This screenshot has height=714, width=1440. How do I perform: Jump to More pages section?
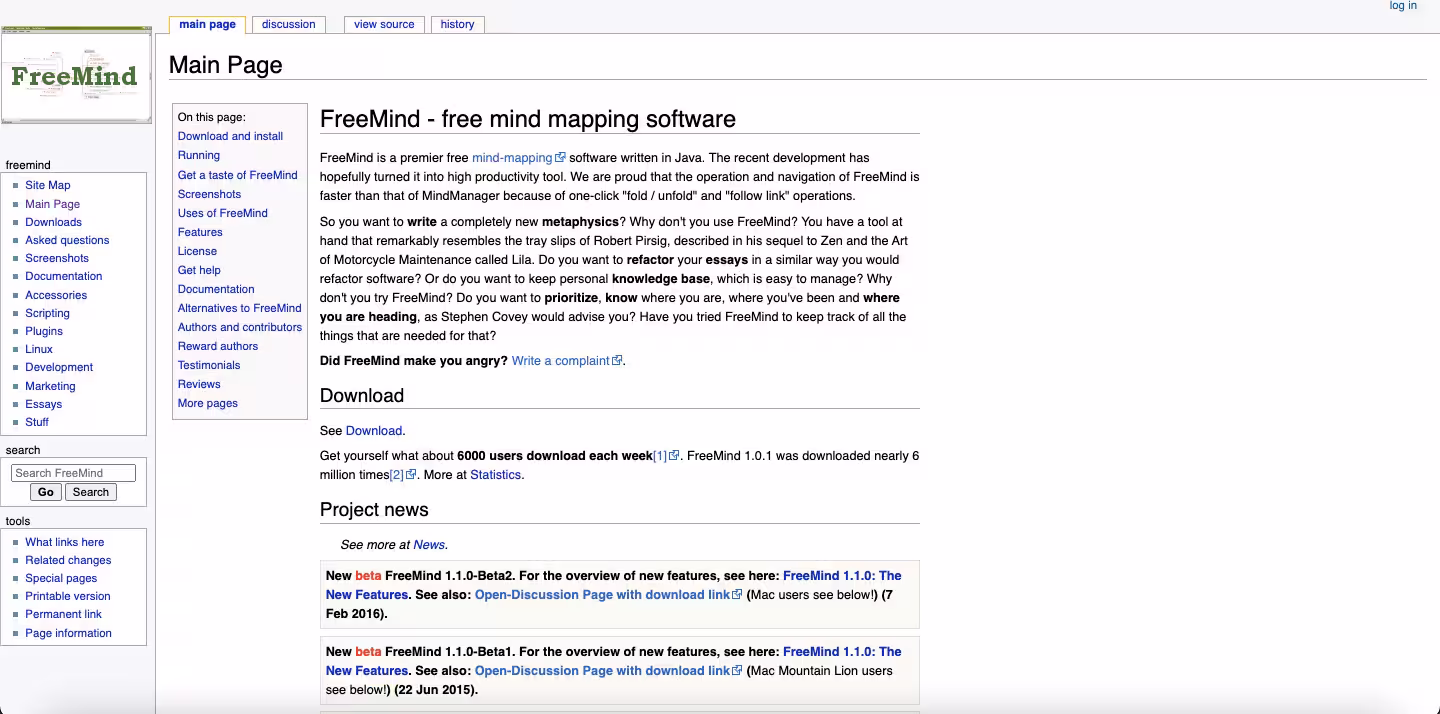(208, 403)
